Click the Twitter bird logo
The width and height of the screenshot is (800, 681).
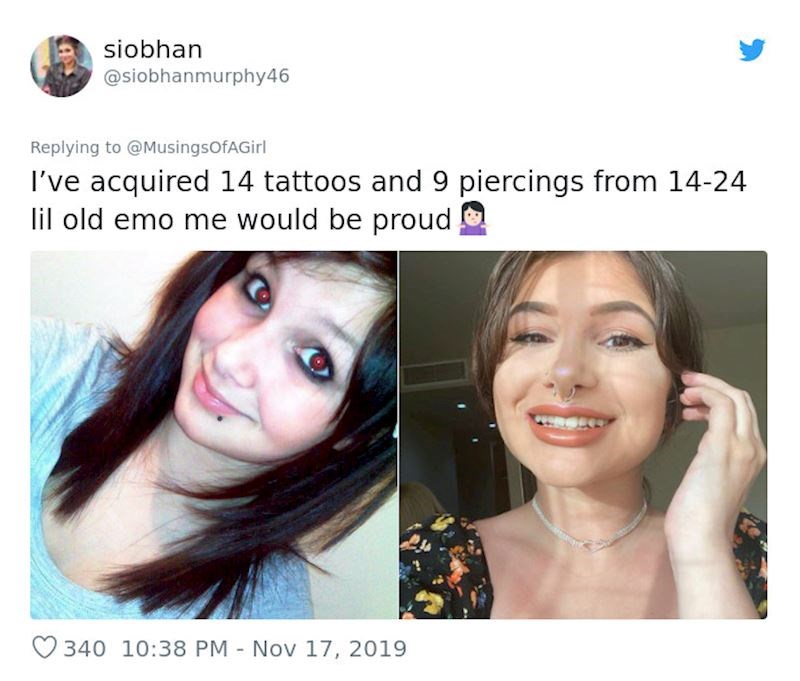[752, 49]
